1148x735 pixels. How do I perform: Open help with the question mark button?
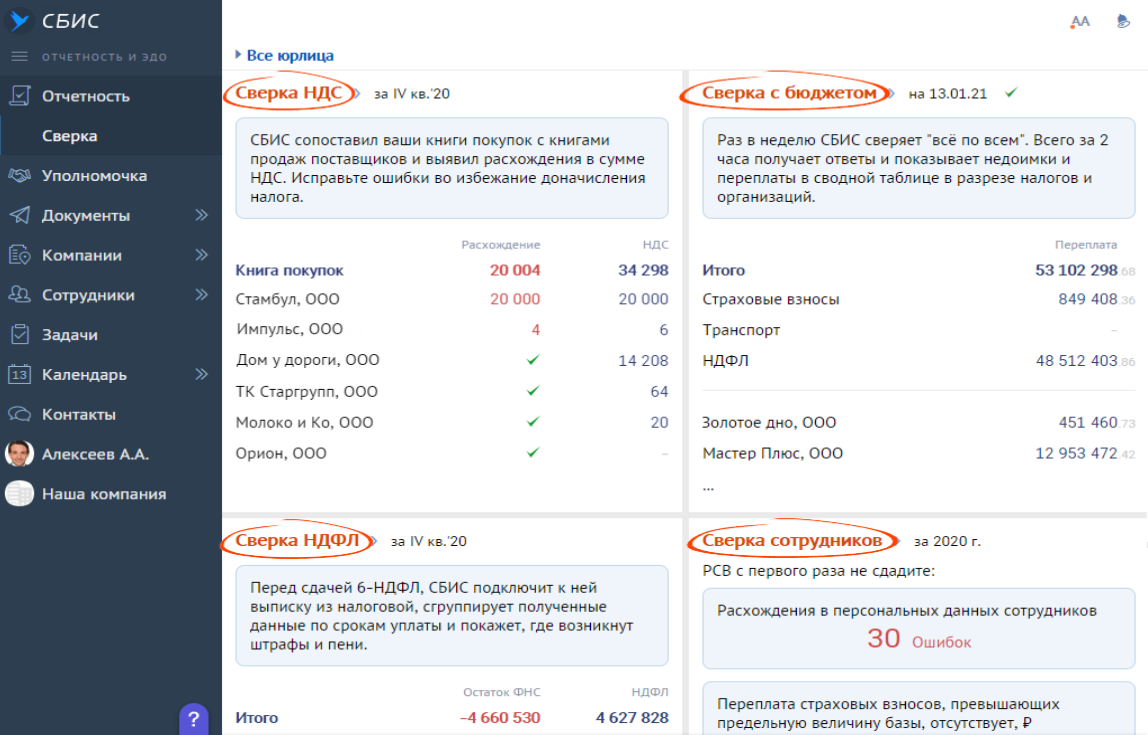tap(193, 718)
